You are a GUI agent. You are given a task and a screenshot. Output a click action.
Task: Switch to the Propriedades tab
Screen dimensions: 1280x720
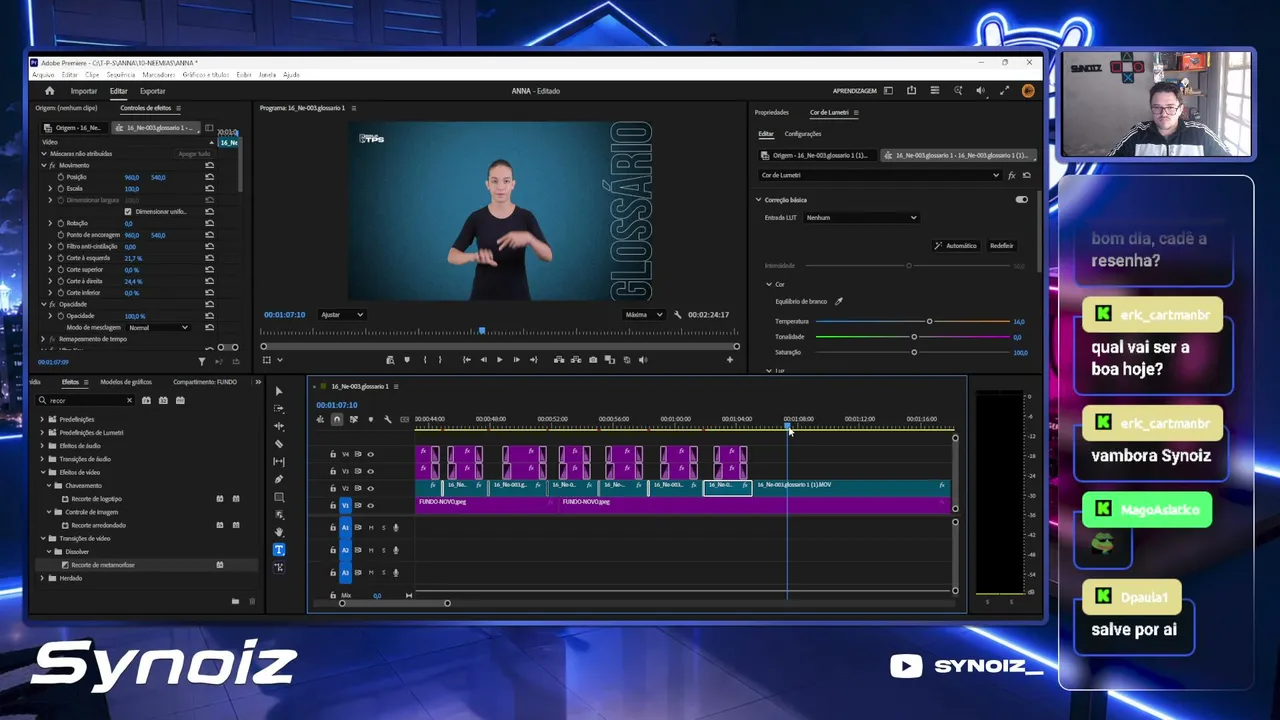(x=772, y=113)
